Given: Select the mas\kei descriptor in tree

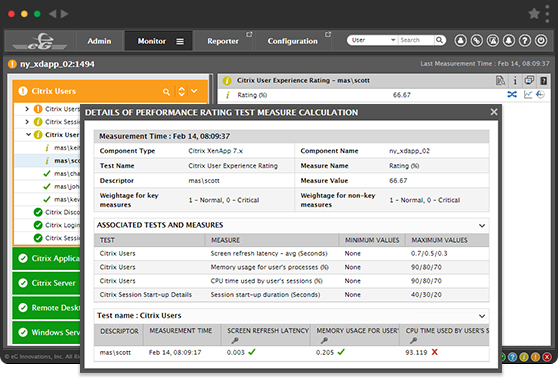Looking at the screenshot, I should (67, 148).
